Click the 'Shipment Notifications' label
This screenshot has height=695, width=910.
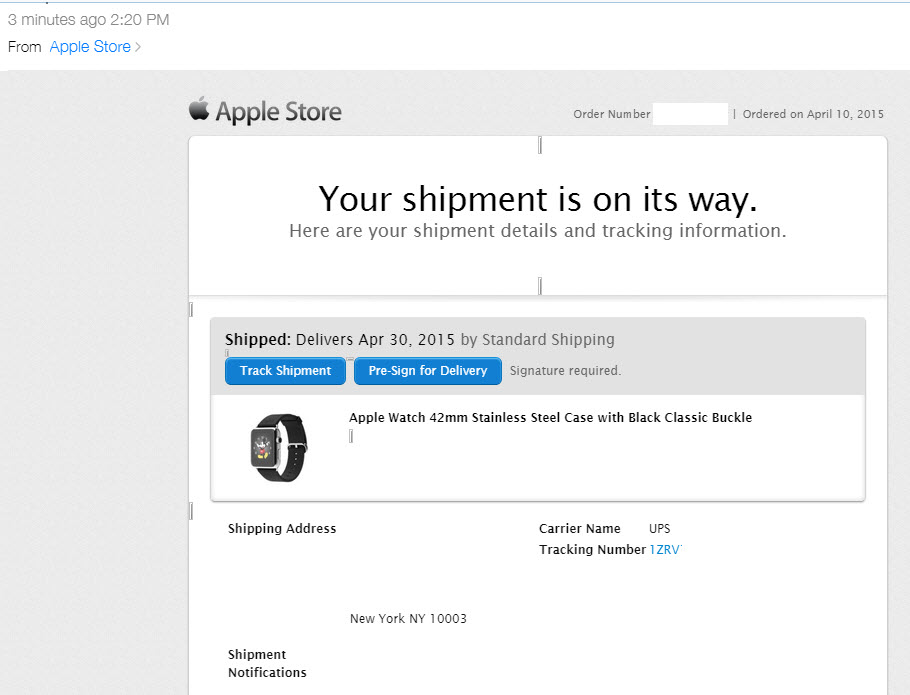point(267,663)
